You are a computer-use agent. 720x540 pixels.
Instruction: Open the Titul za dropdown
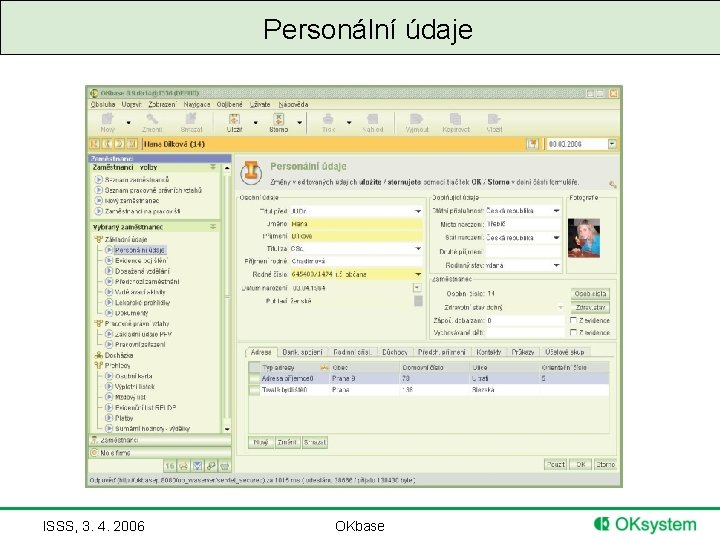pos(418,248)
